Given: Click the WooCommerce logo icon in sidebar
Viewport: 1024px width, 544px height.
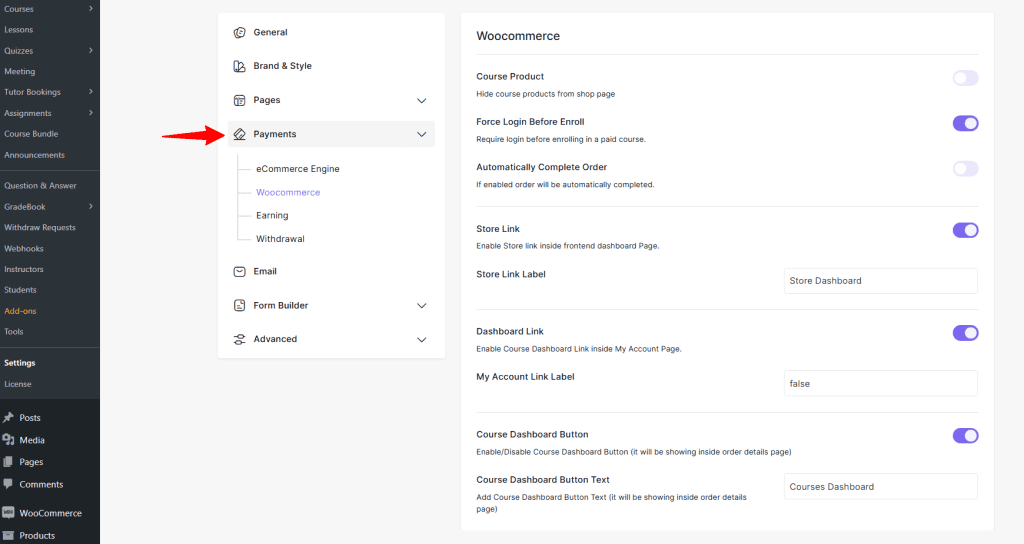Looking at the screenshot, I should tap(8, 513).
